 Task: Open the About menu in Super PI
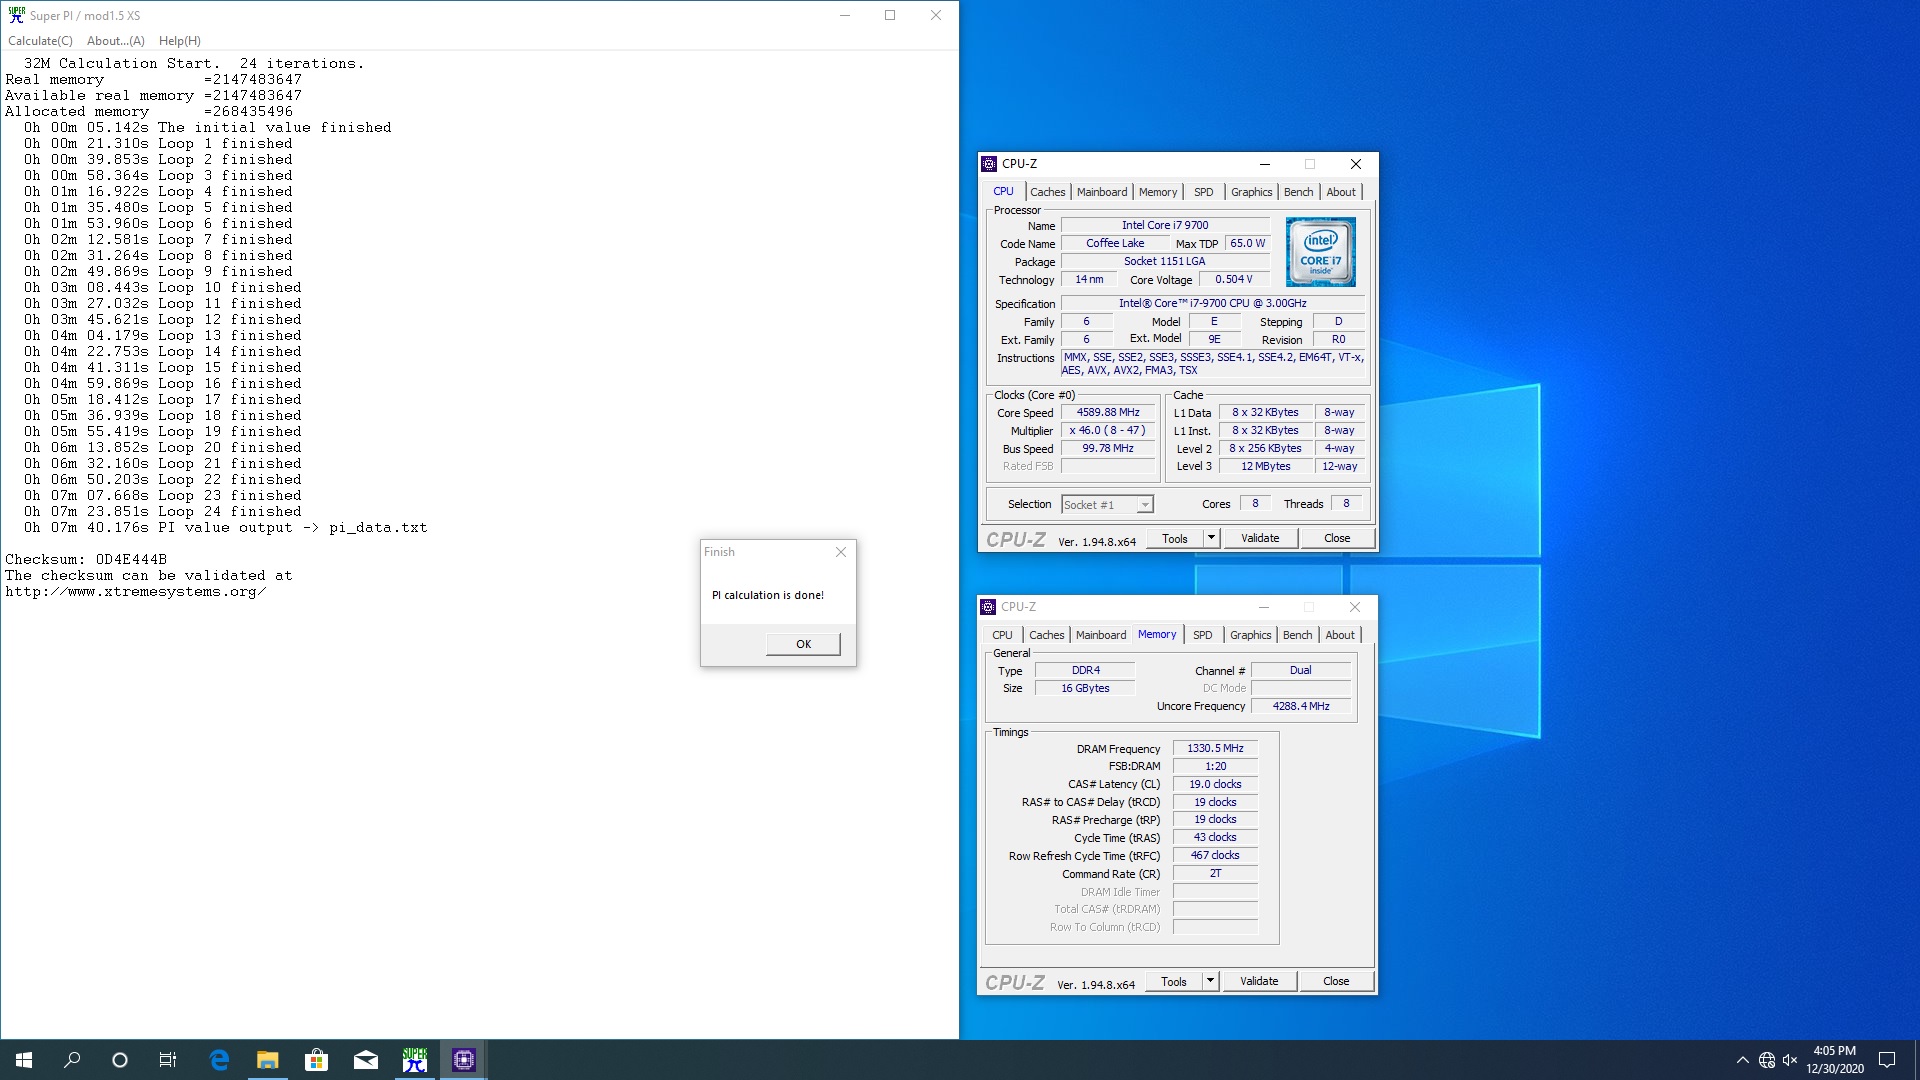pos(116,41)
